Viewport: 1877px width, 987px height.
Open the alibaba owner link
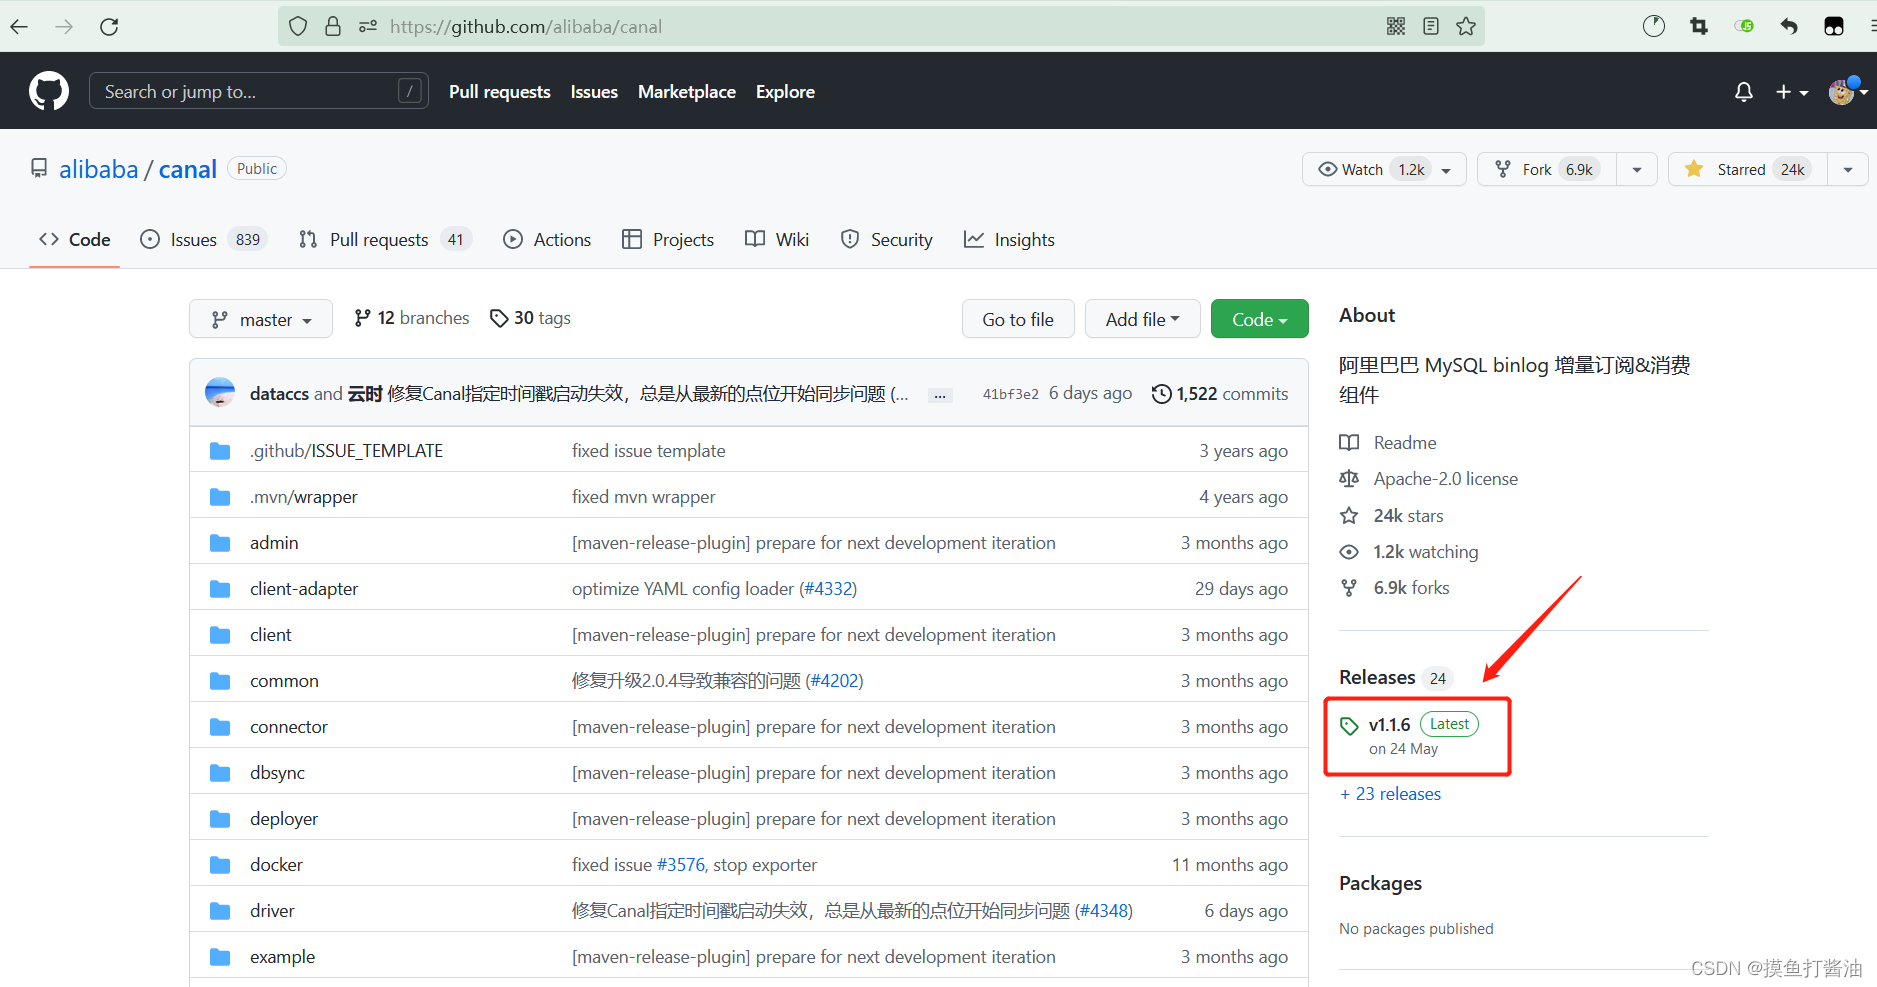pos(98,169)
